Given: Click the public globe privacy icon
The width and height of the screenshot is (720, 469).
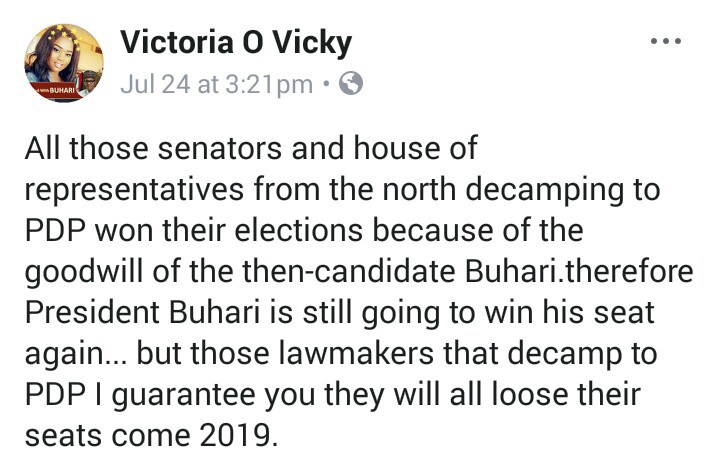Looking at the screenshot, I should [x=350, y=84].
